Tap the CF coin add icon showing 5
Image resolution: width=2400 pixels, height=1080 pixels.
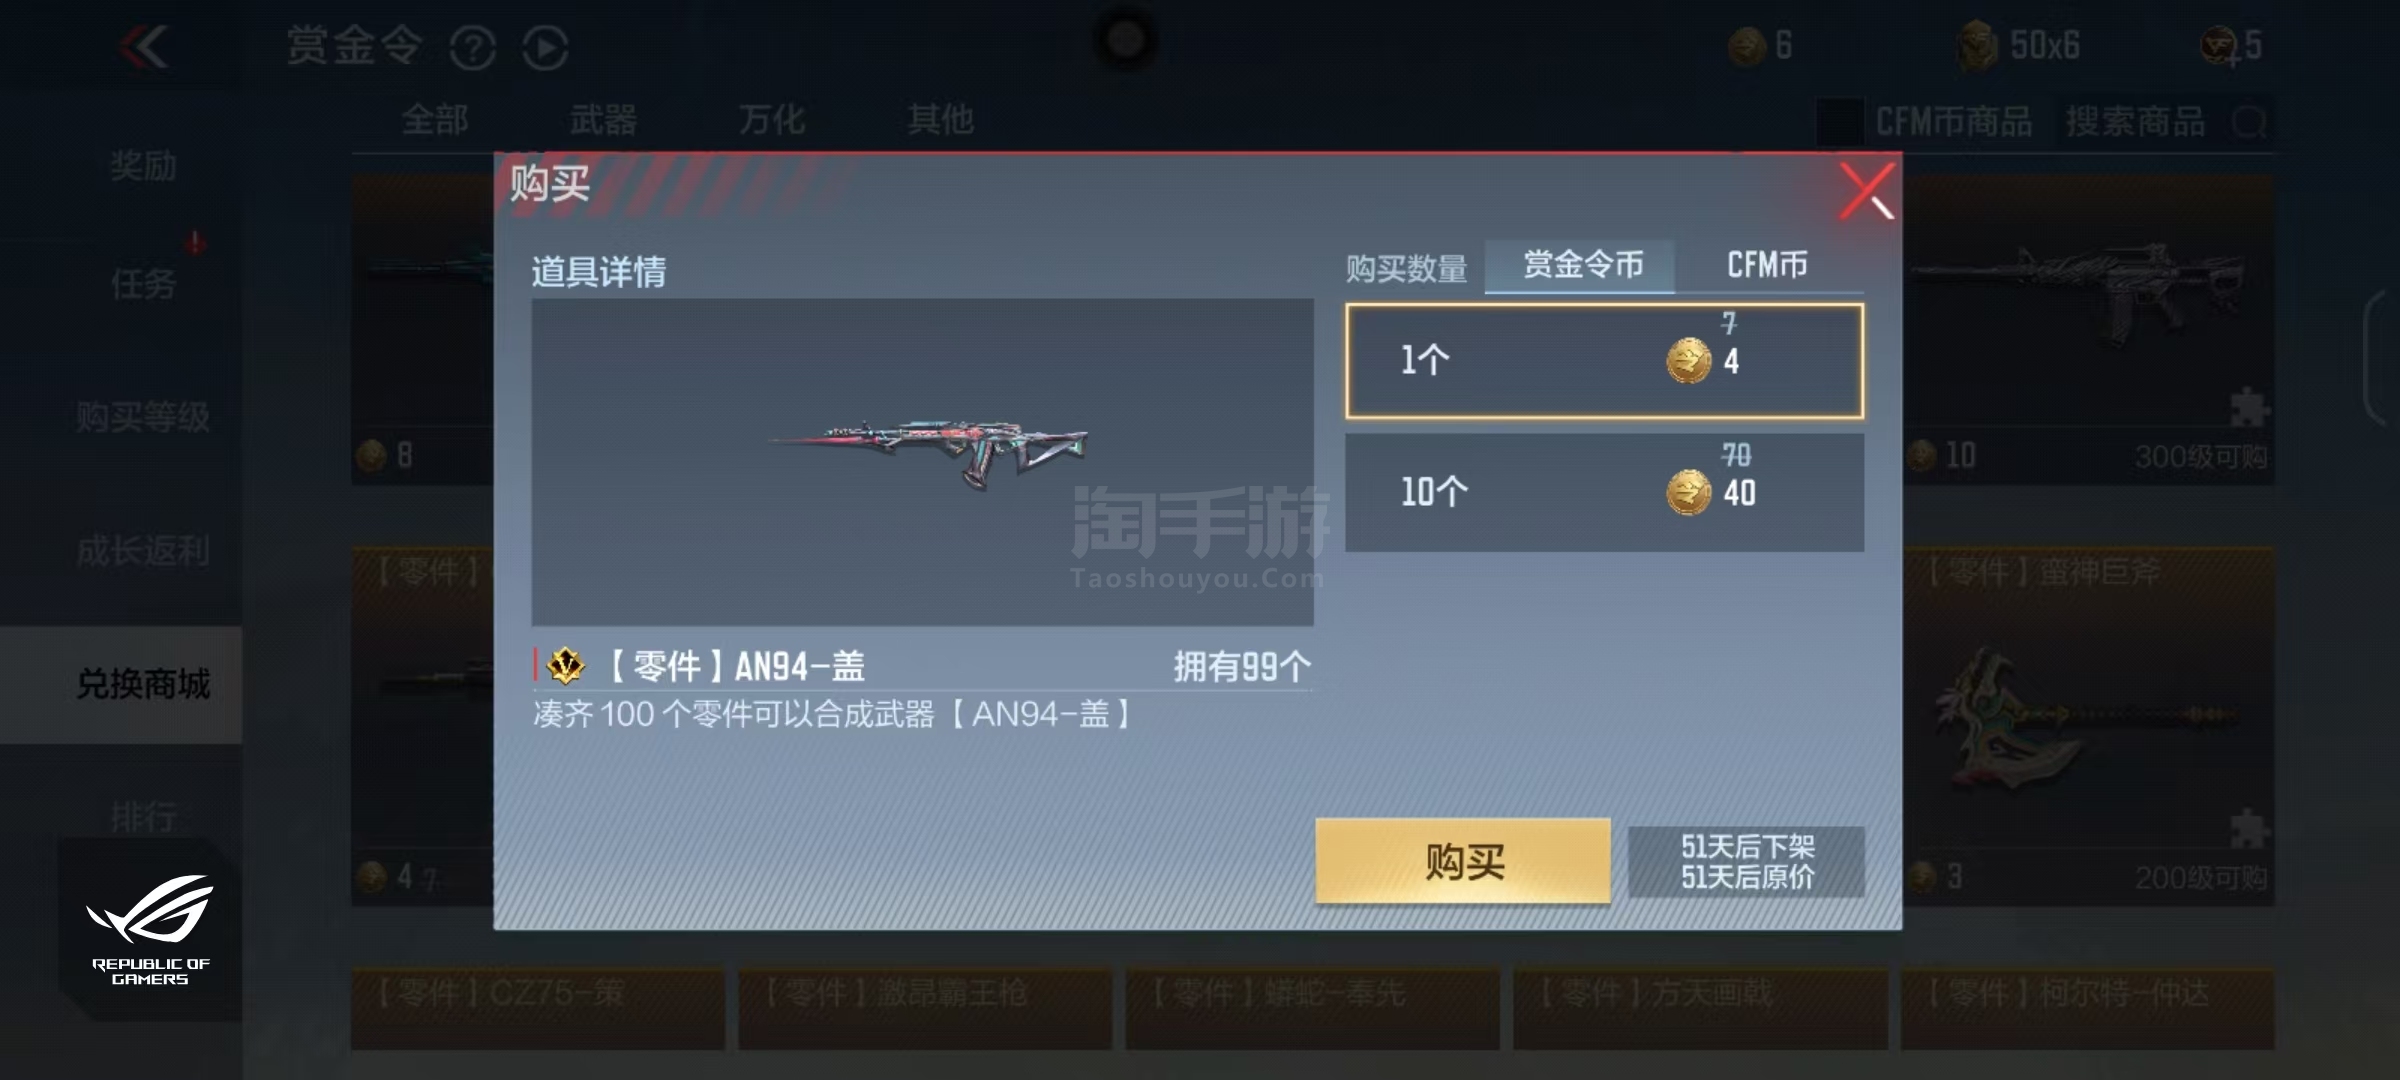(2221, 46)
